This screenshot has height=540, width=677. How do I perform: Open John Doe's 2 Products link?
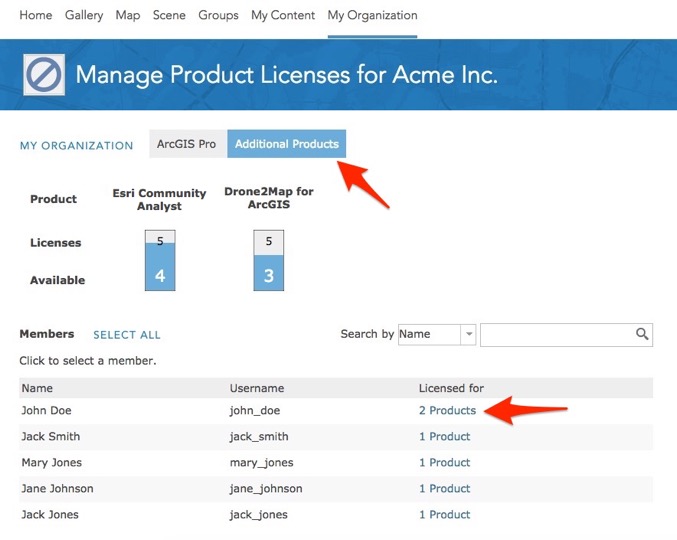(447, 410)
